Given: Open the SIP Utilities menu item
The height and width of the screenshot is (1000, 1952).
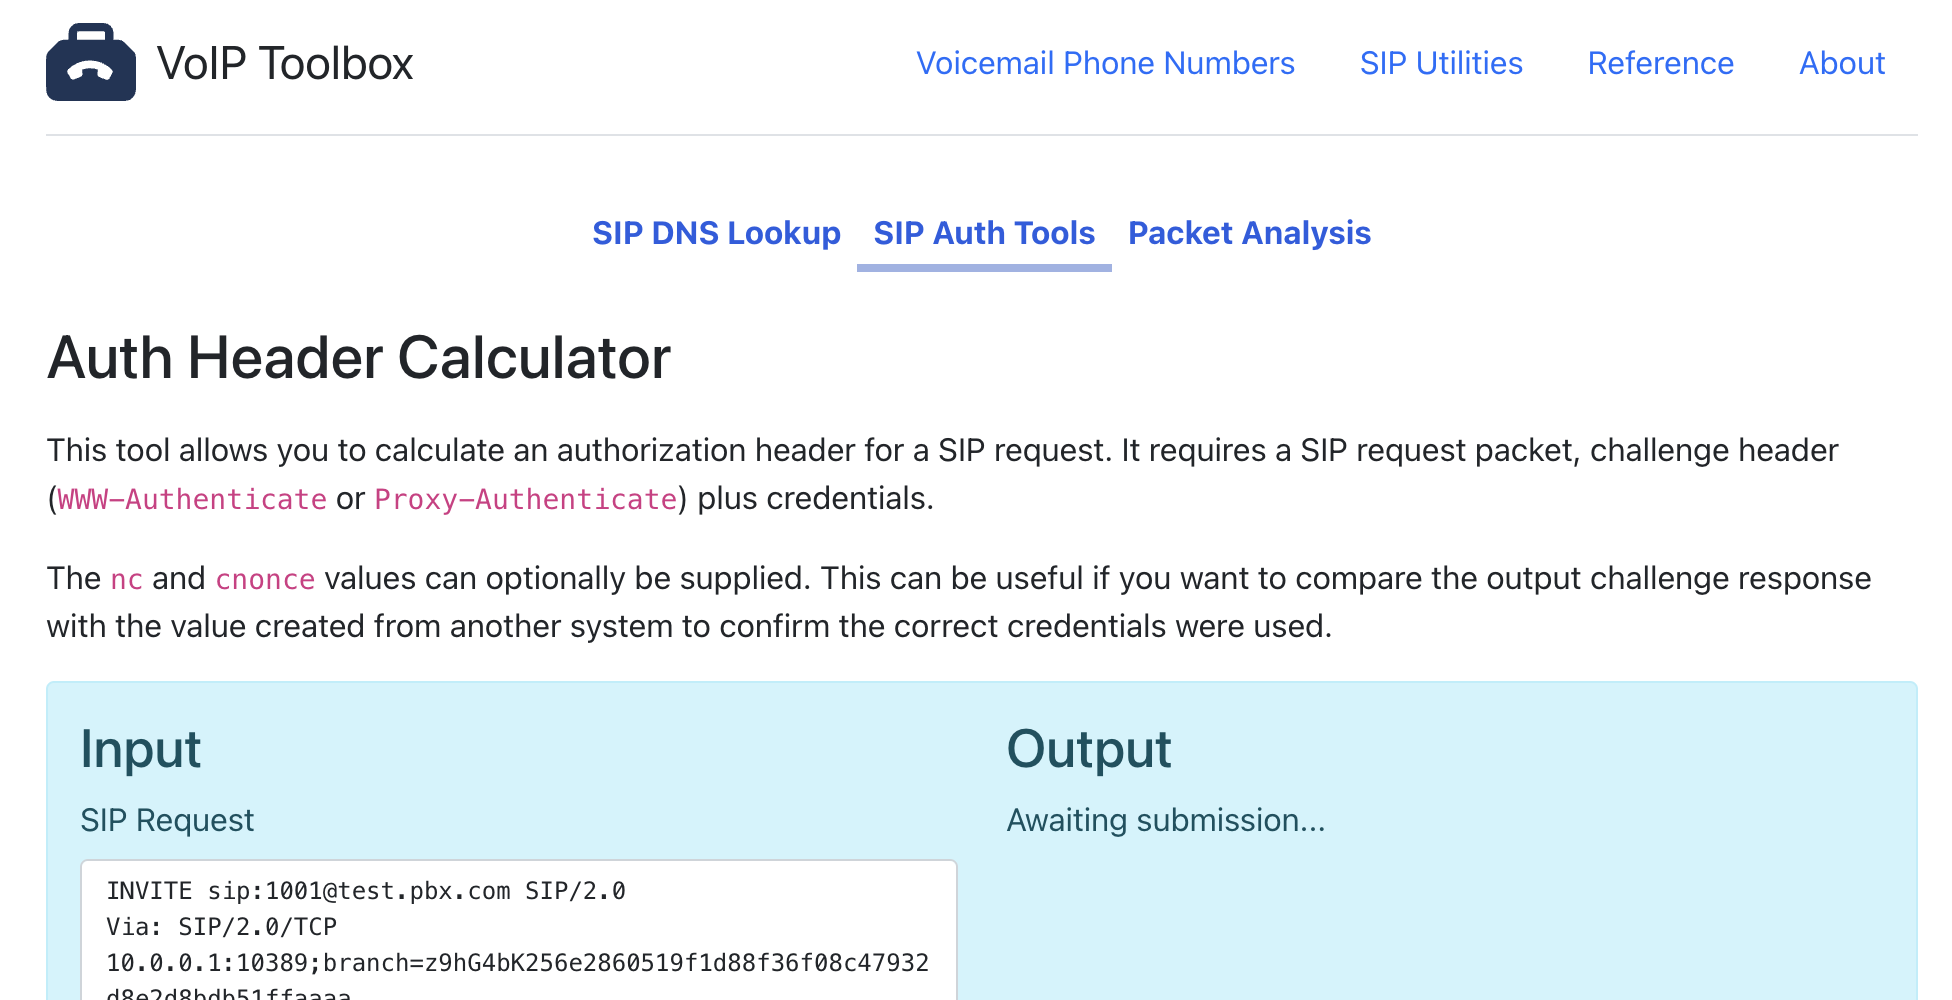Looking at the screenshot, I should coord(1440,64).
